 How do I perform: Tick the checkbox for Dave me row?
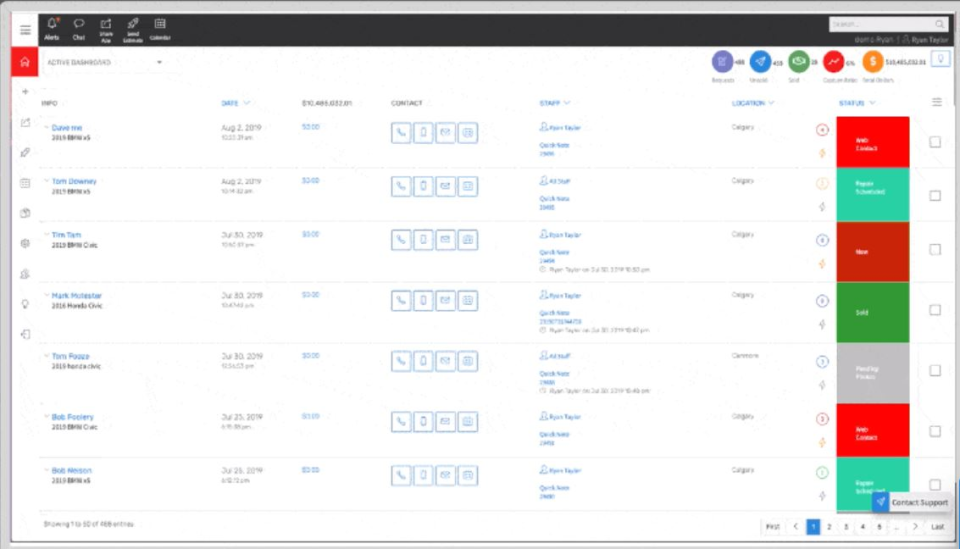pyautogui.click(x=935, y=142)
